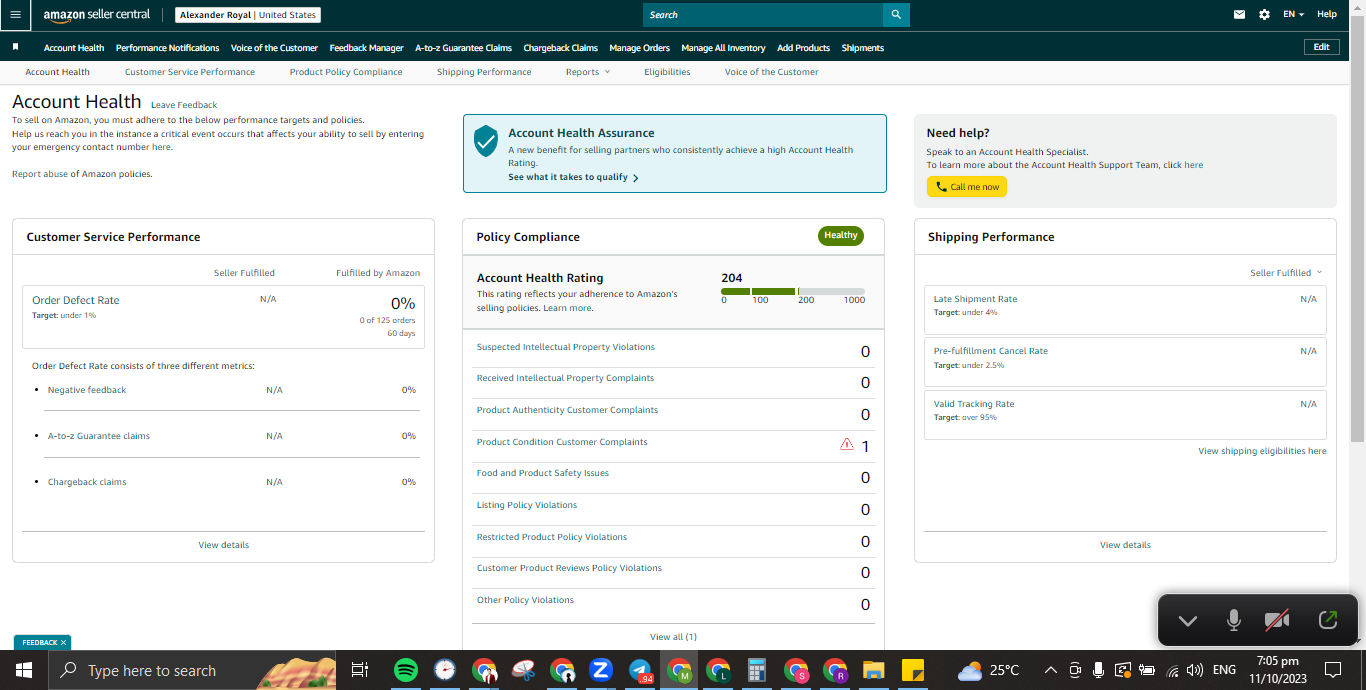Click the volume speaker tray icon

(1195, 670)
